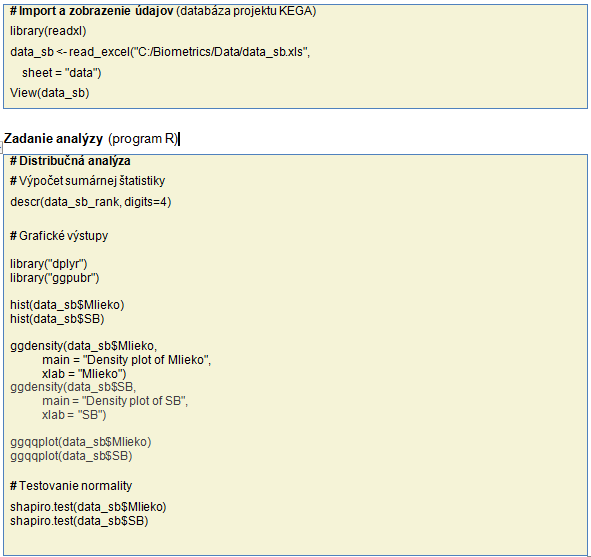Click the line 'library(readxl)'
Viewport: 591px width, 557px height.
(x=48, y=31)
